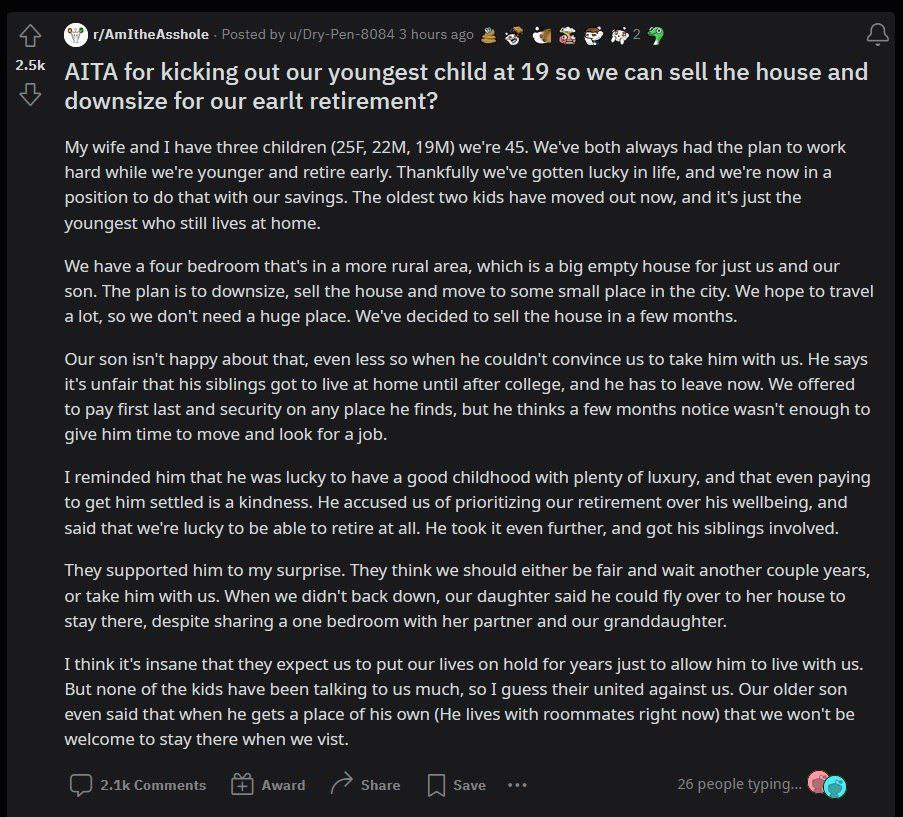Screen dimensions: 903x817
Task: Click the Share arrow icon
Action: click(x=342, y=784)
